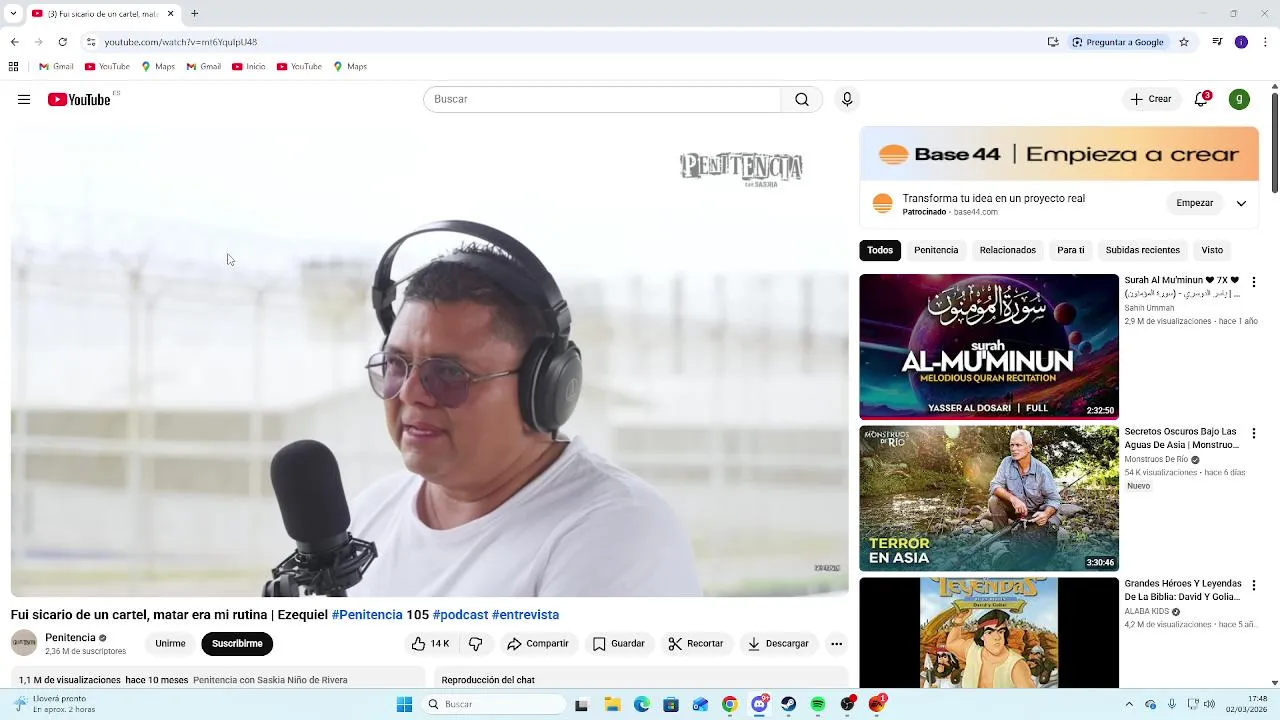
Task: Click the Recortar button
Action: pos(696,644)
